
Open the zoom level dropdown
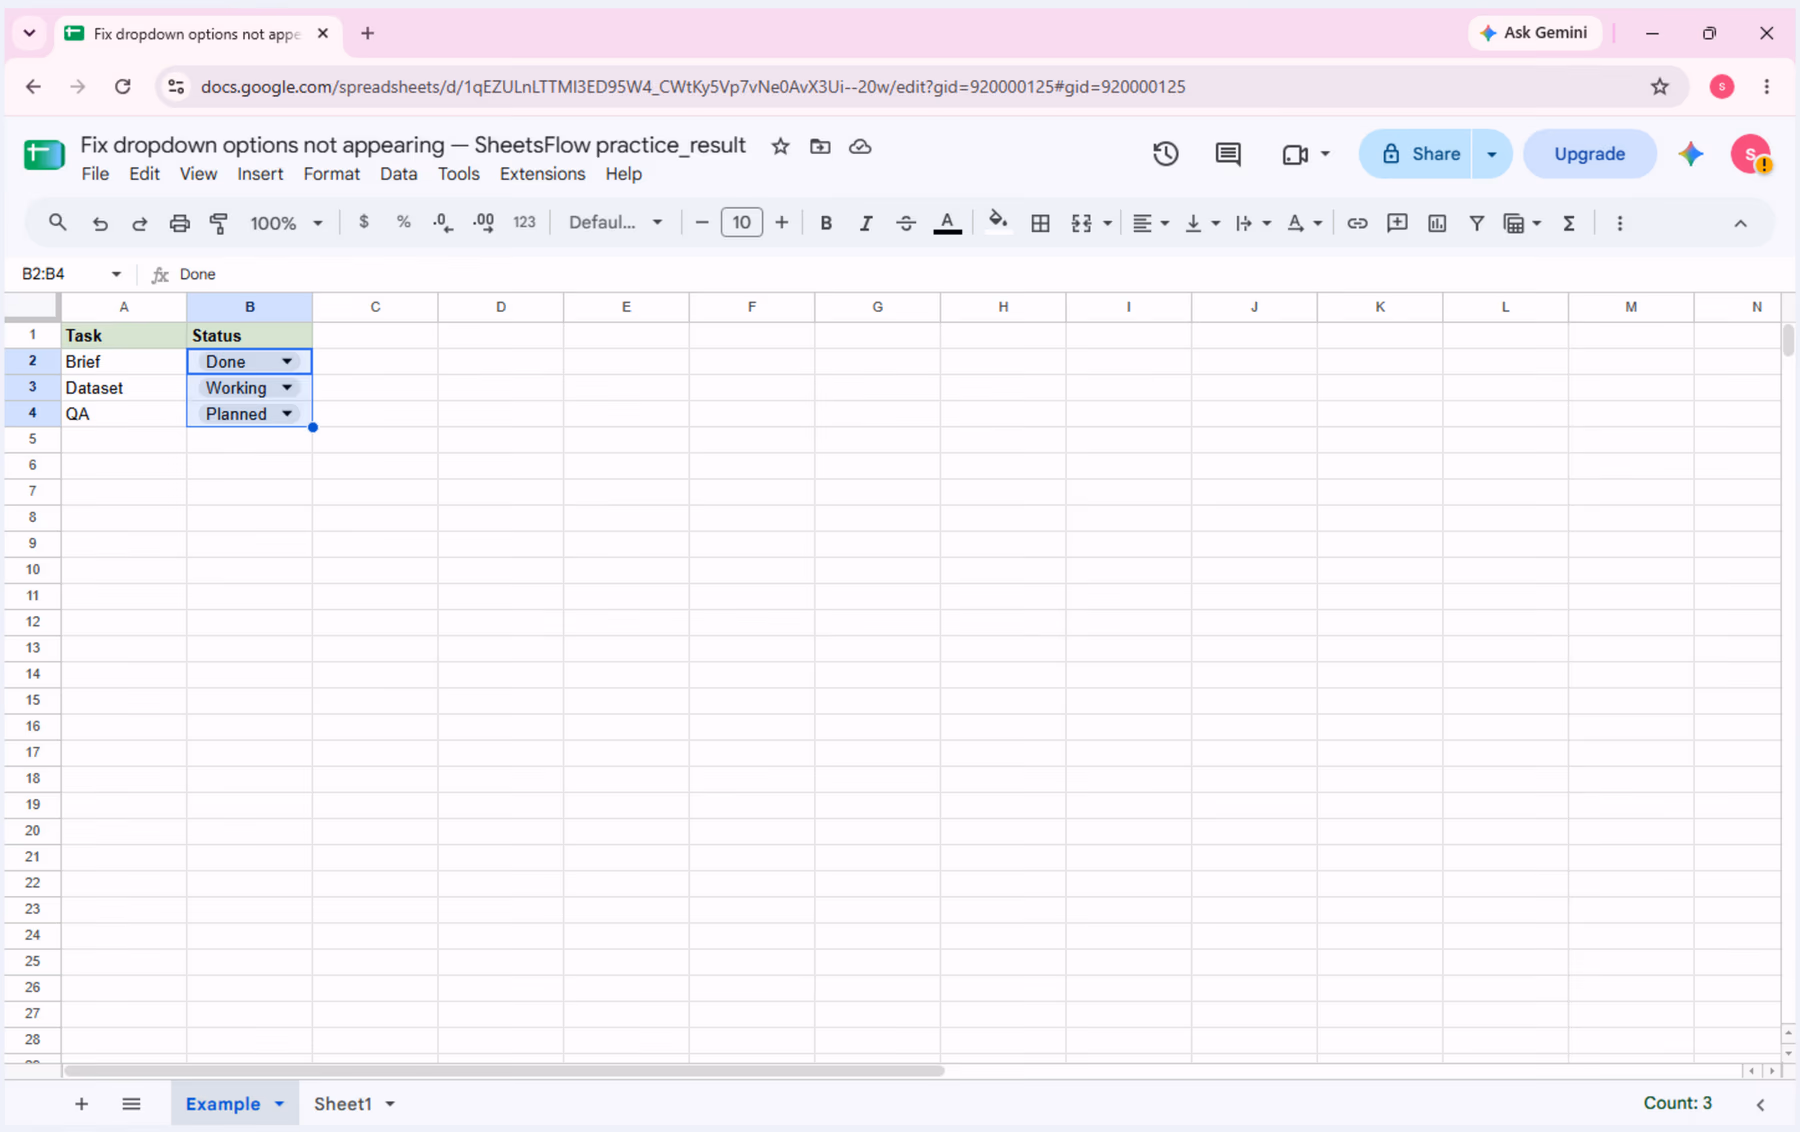pos(286,223)
